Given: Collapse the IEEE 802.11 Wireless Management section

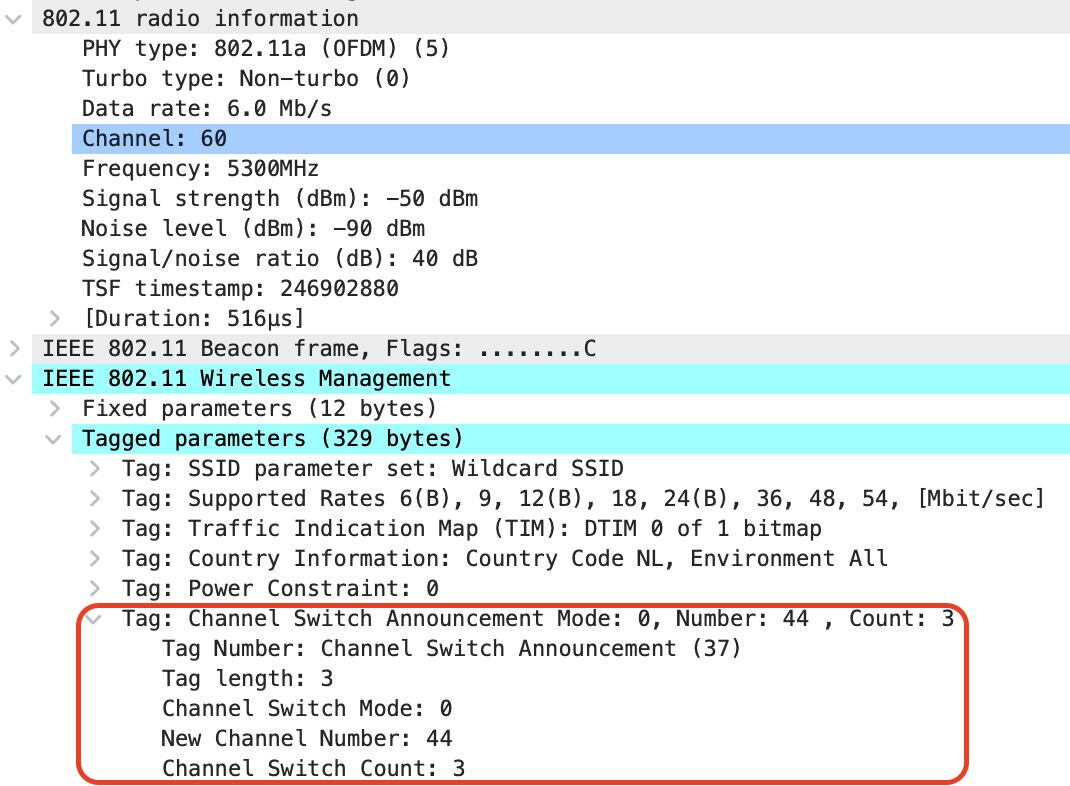Looking at the screenshot, I should (x=13, y=379).
